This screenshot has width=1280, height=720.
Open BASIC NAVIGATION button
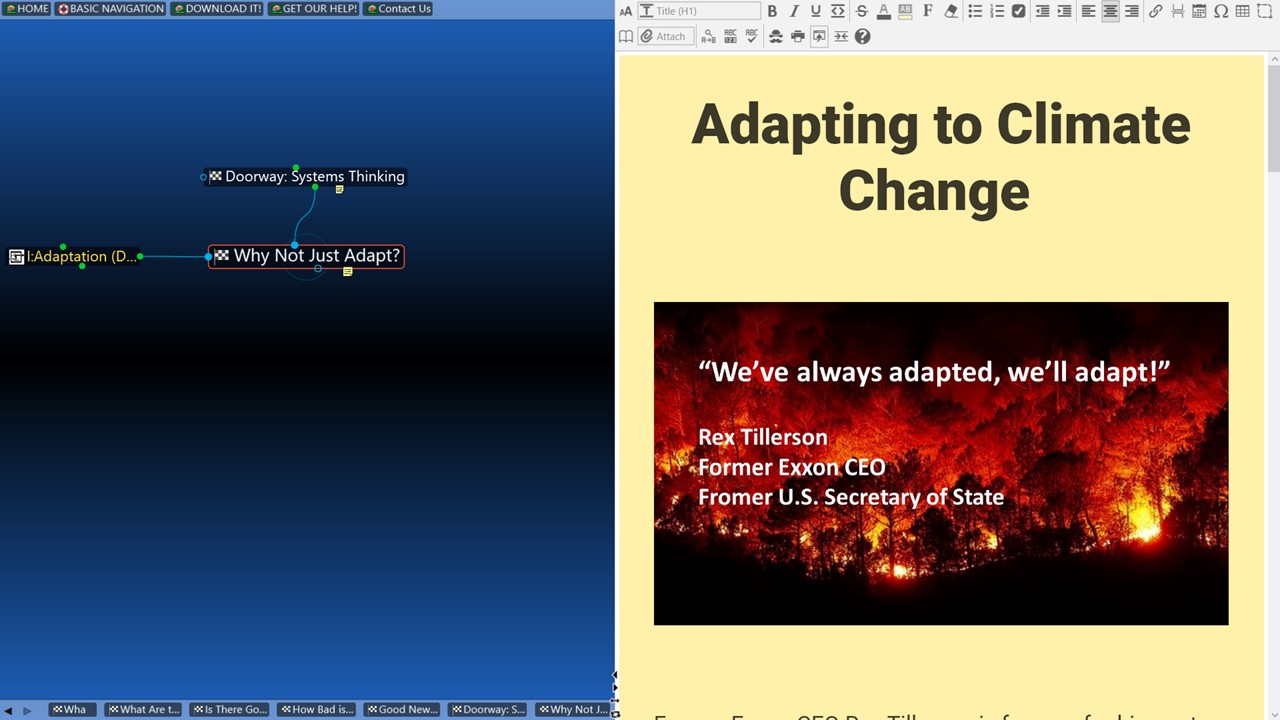click(110, 9)
